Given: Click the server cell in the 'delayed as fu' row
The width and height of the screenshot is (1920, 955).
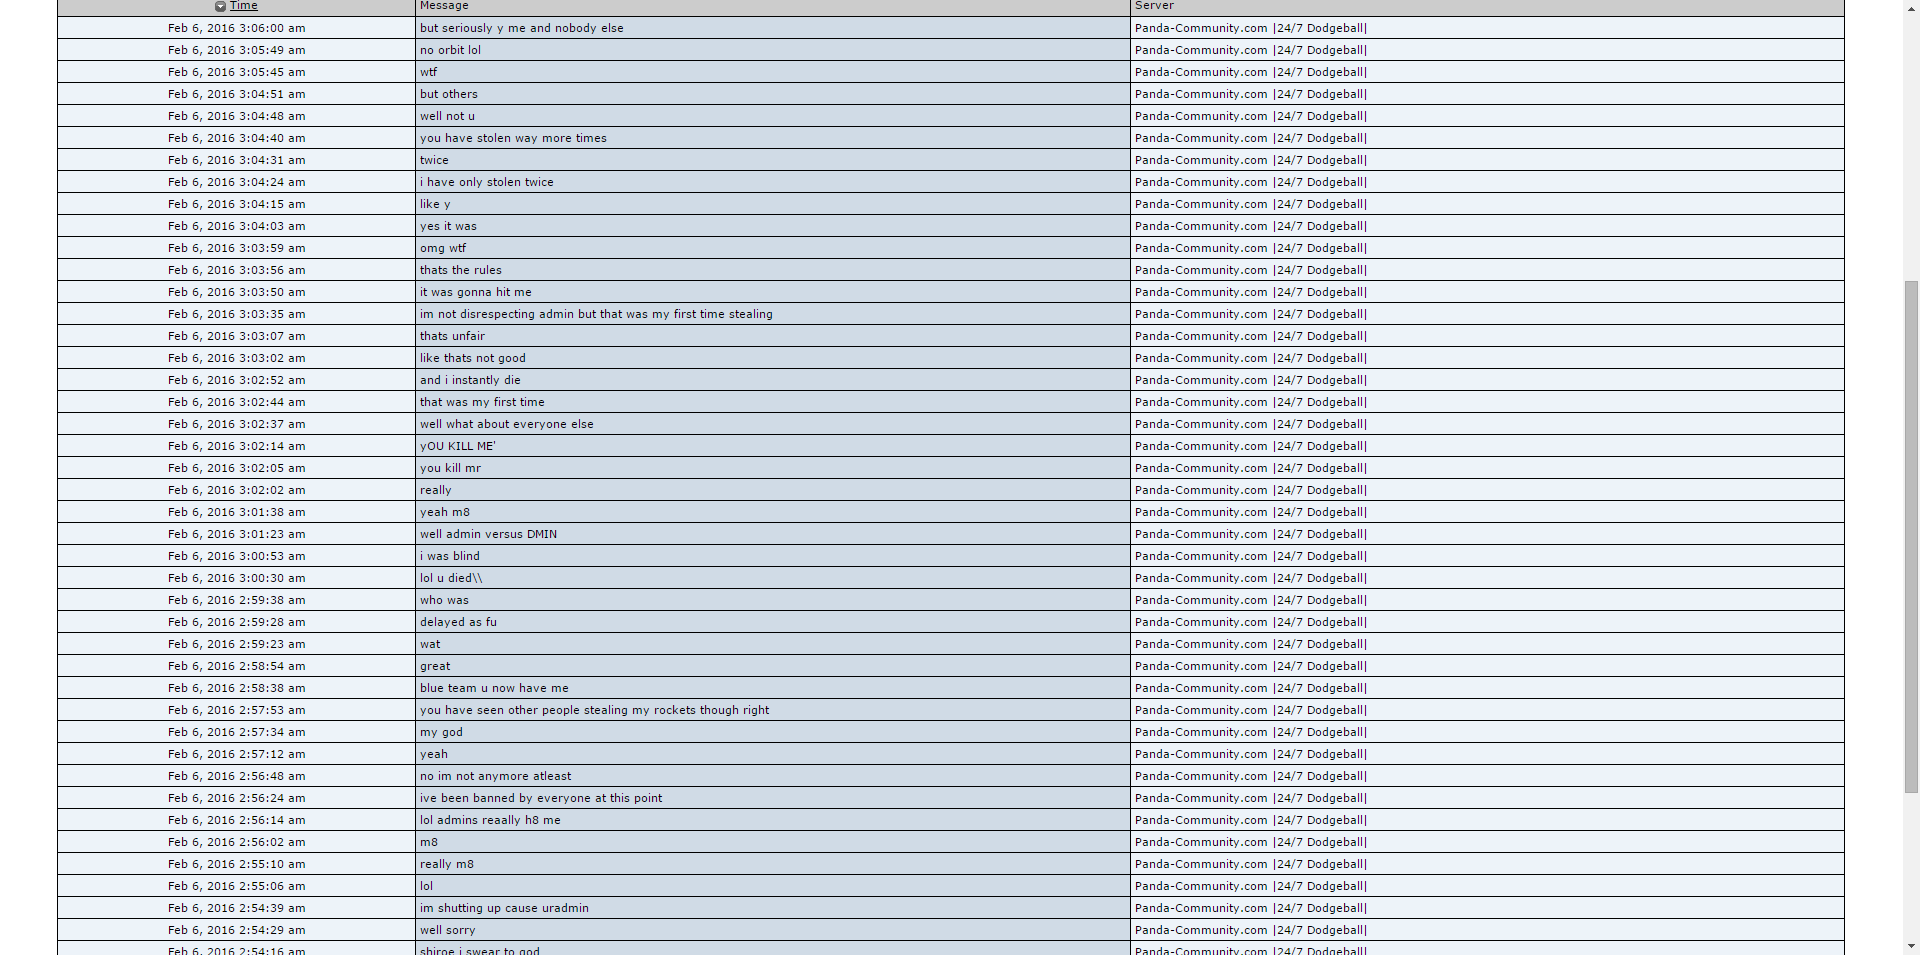Looking at the screenshot, I should click(1250, 622).
